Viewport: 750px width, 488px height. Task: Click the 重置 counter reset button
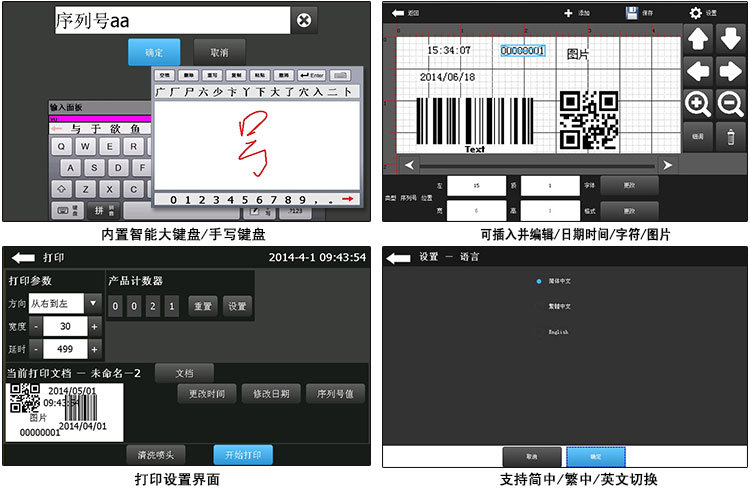[x=203, y=306]
